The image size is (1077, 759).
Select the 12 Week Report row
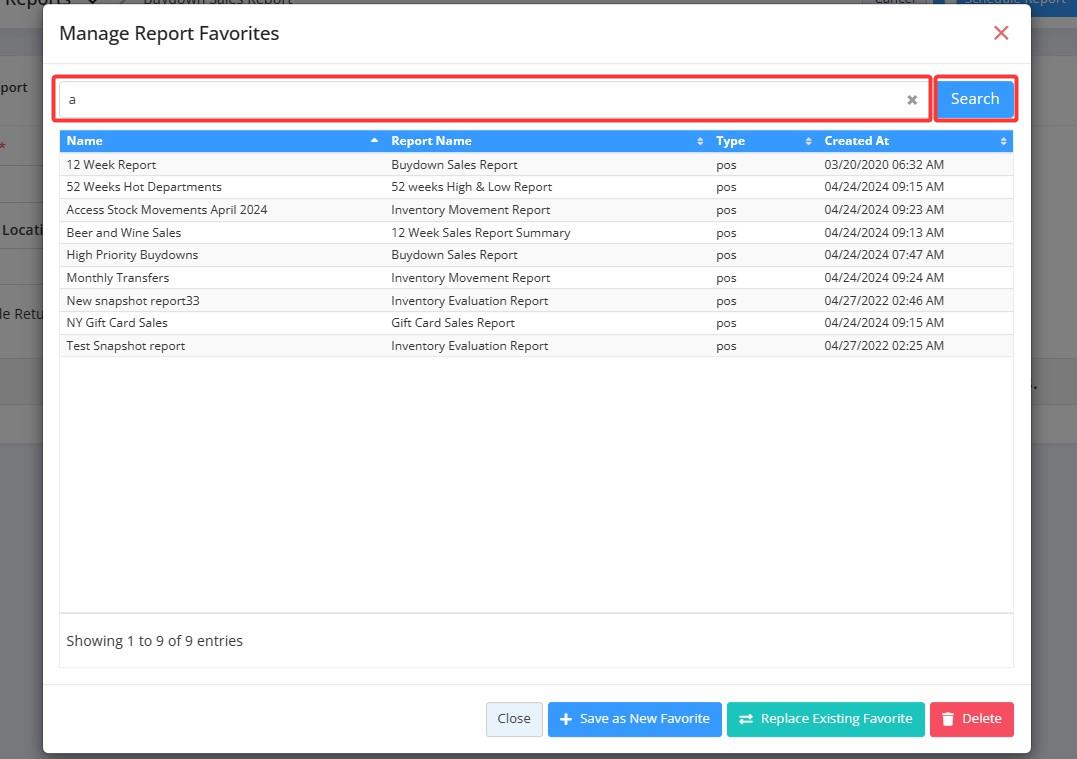(111, 165)
